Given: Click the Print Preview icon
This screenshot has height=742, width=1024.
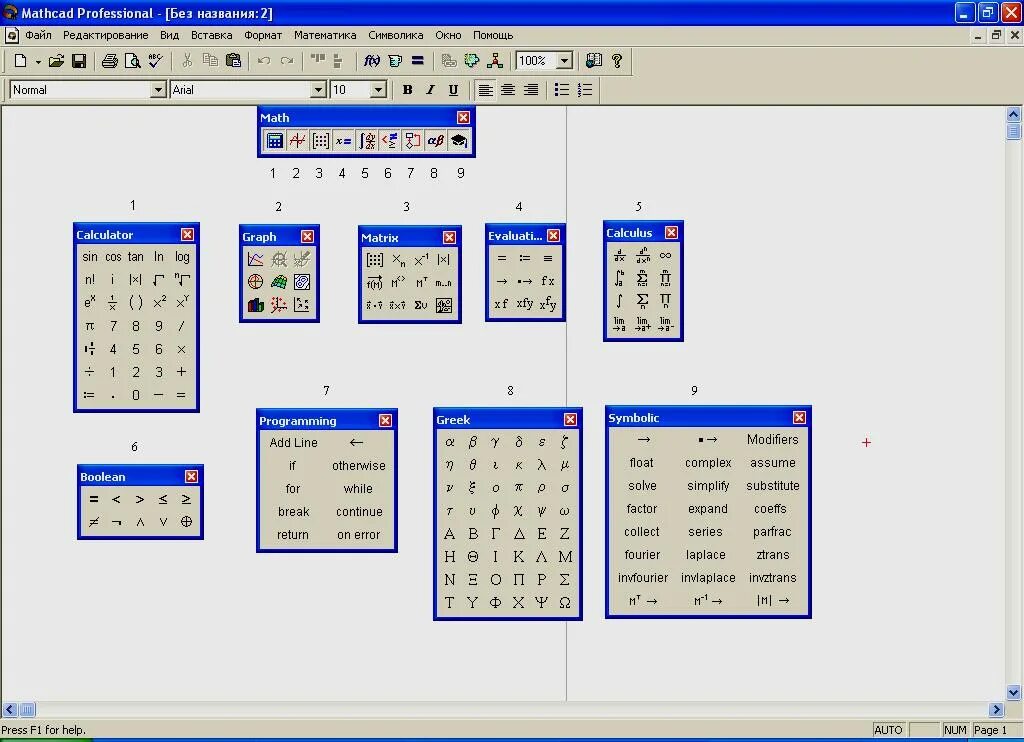Looking at the screenshot, I should pos(133,61).
